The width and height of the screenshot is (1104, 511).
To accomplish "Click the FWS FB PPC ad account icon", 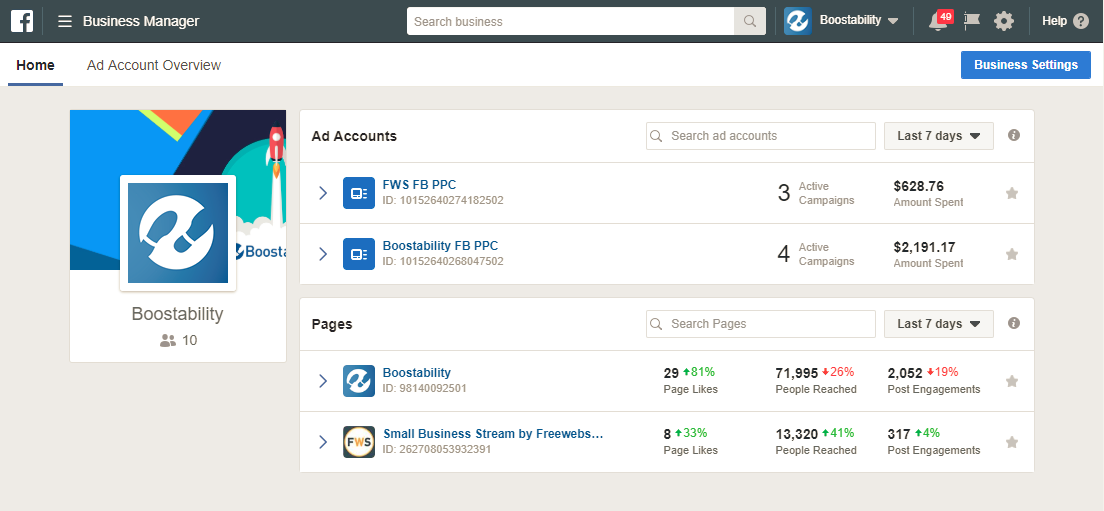I will pyautogui.click(x=359, y=193).
